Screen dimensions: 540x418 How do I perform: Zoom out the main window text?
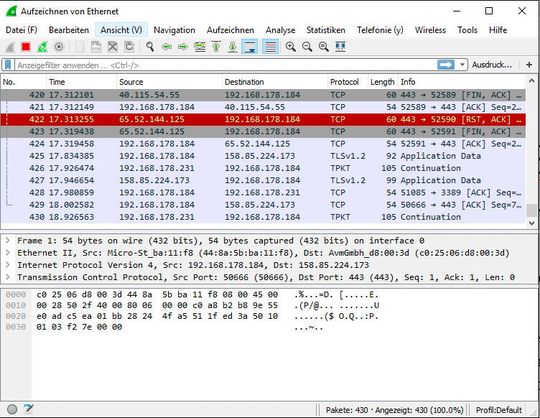pos(307,47)
